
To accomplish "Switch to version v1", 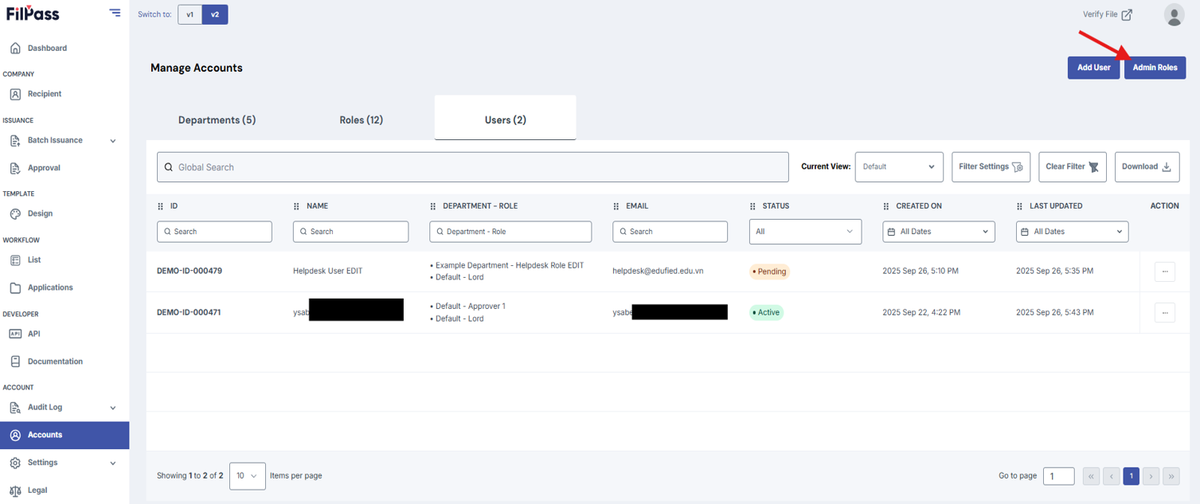I will (x=189, y=14).
